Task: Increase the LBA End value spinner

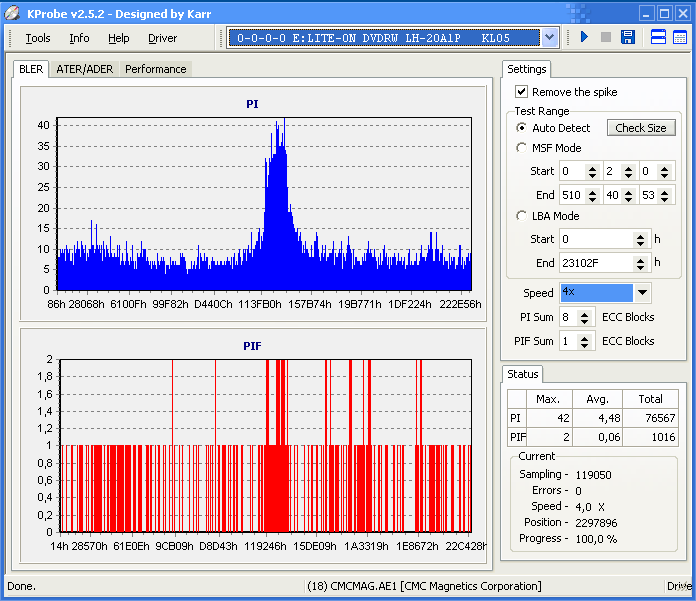Action: [x=640, y=259]
